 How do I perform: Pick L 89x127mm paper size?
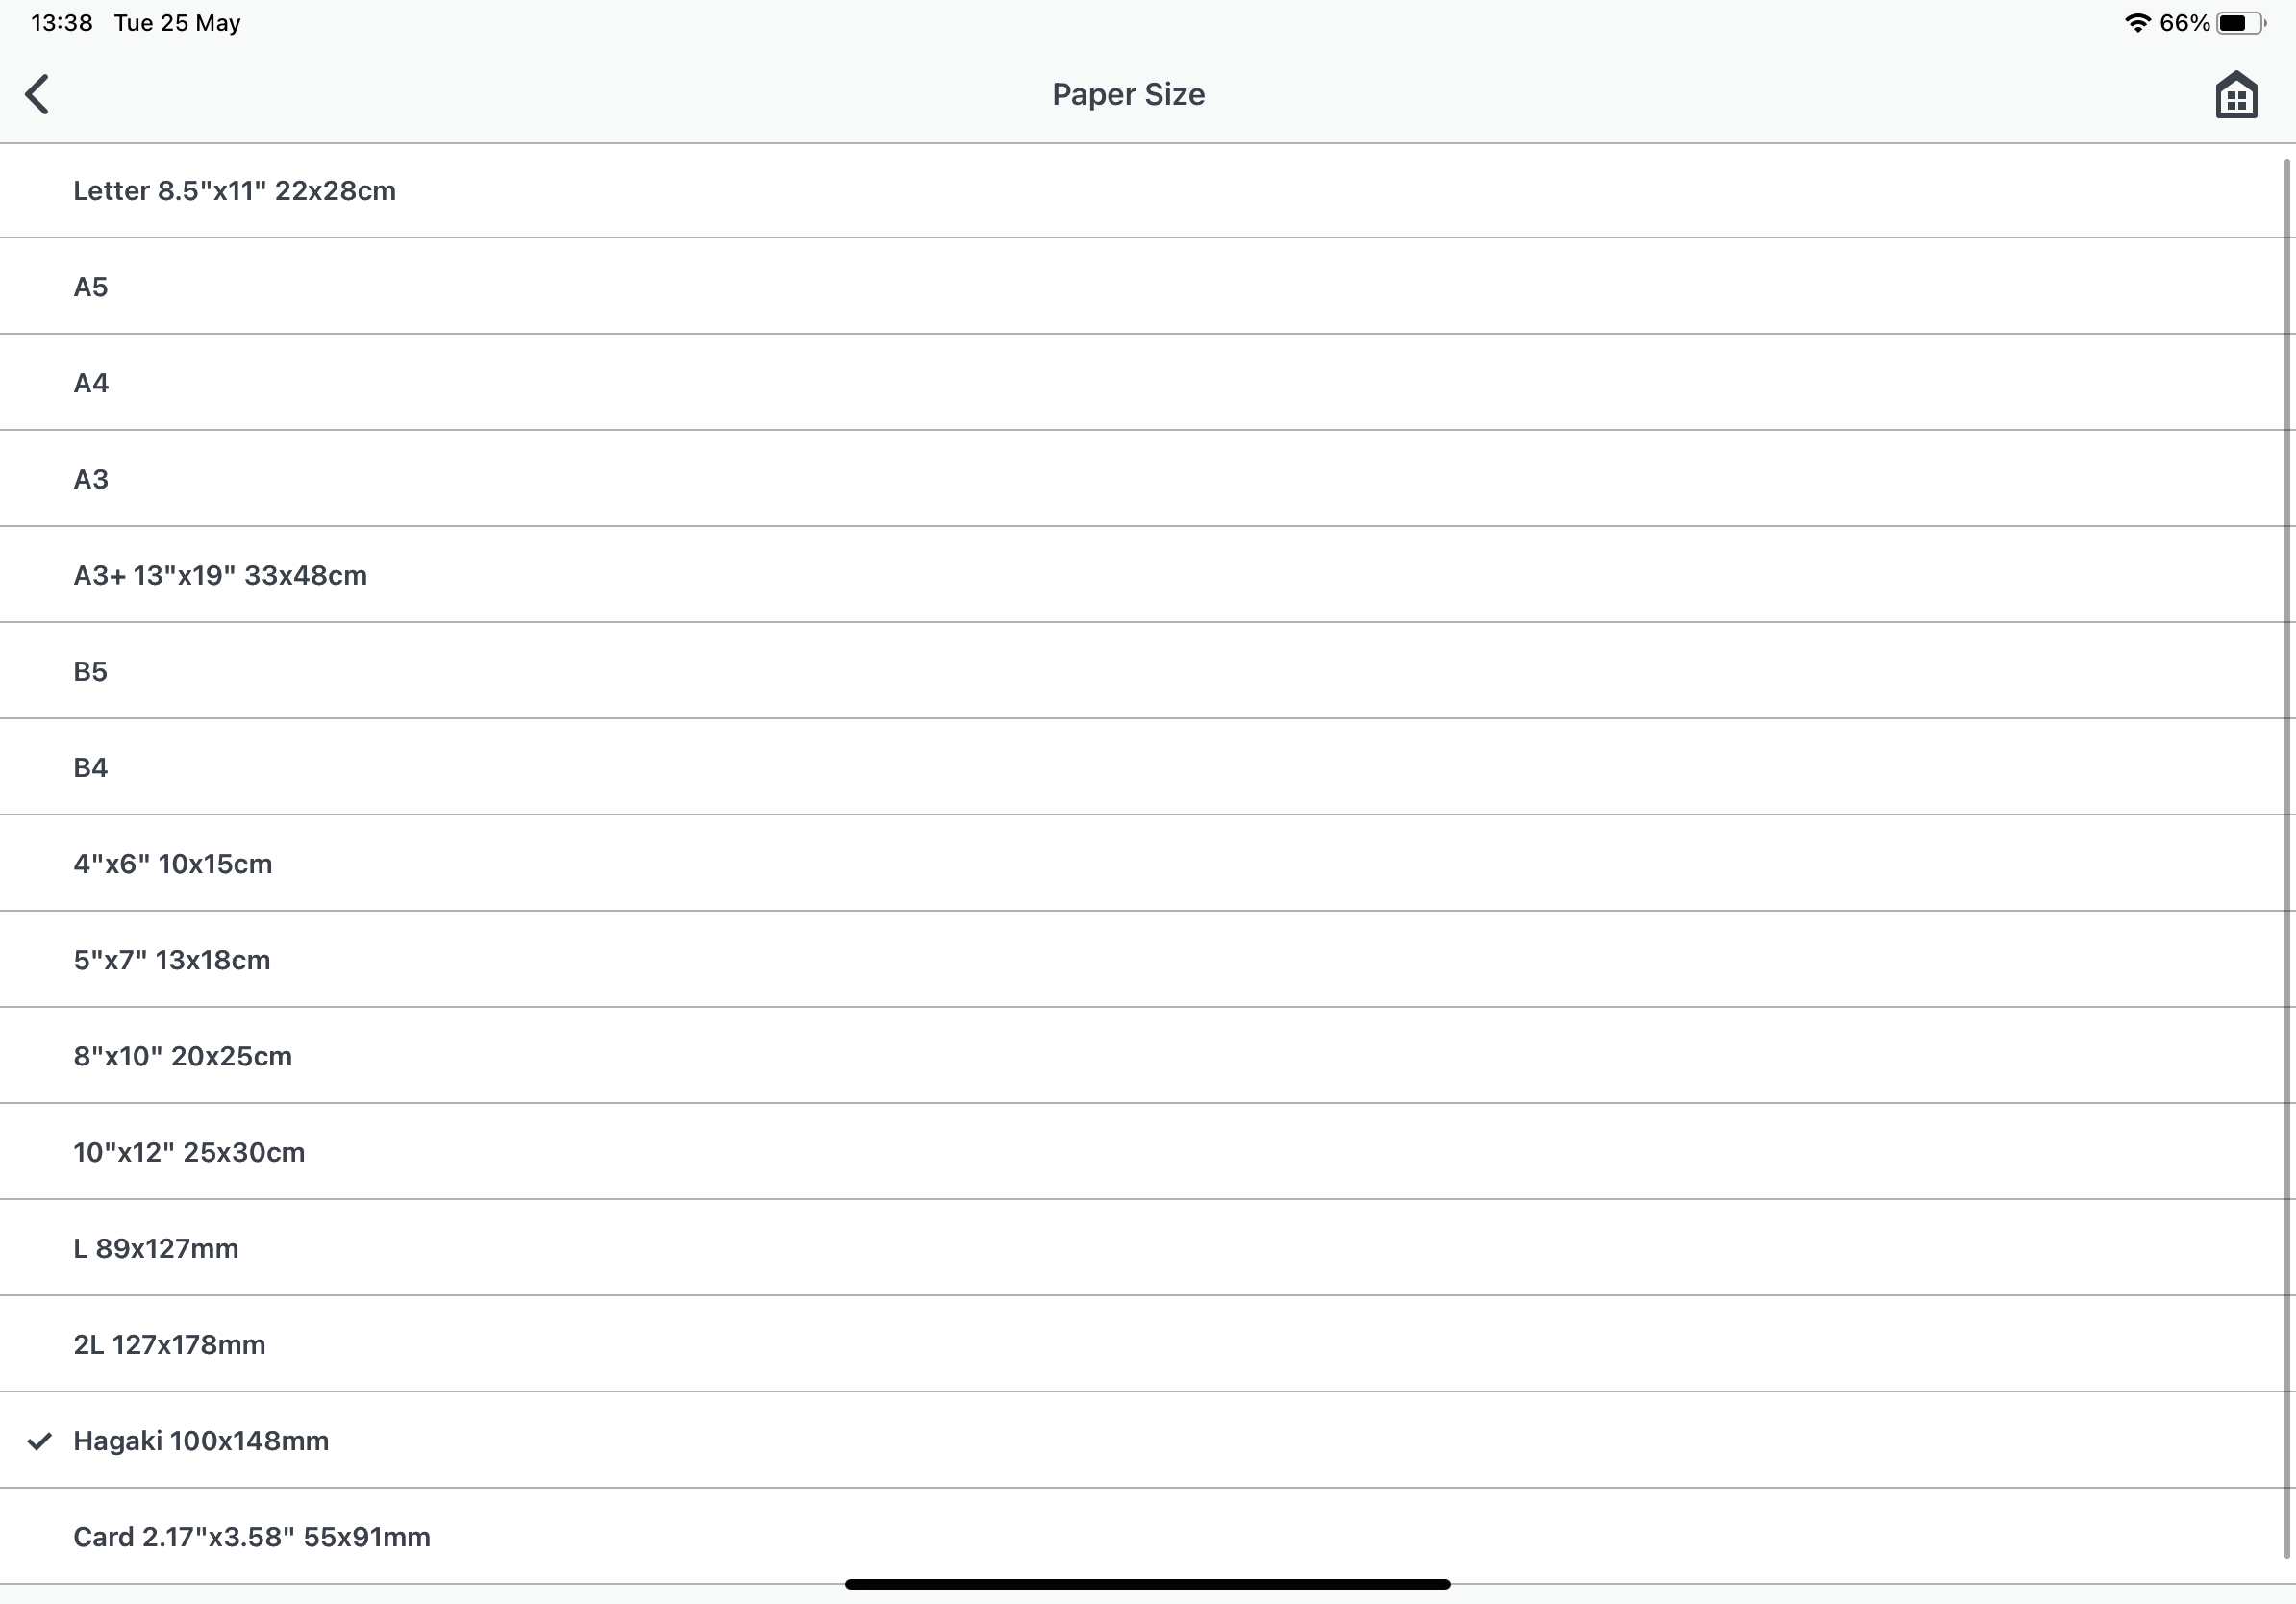[156, 1248]
